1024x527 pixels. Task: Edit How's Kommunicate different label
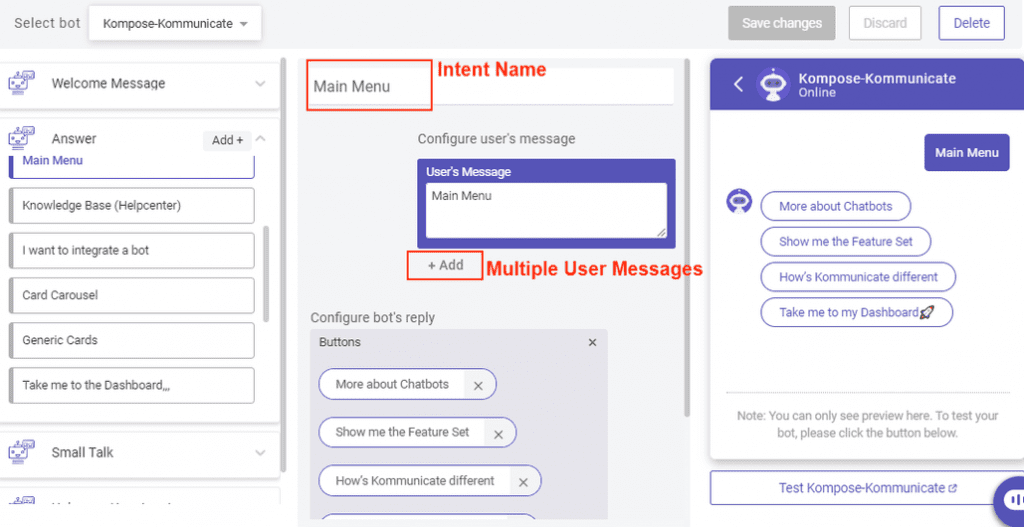pyautogui.click(x=415, y=481)
